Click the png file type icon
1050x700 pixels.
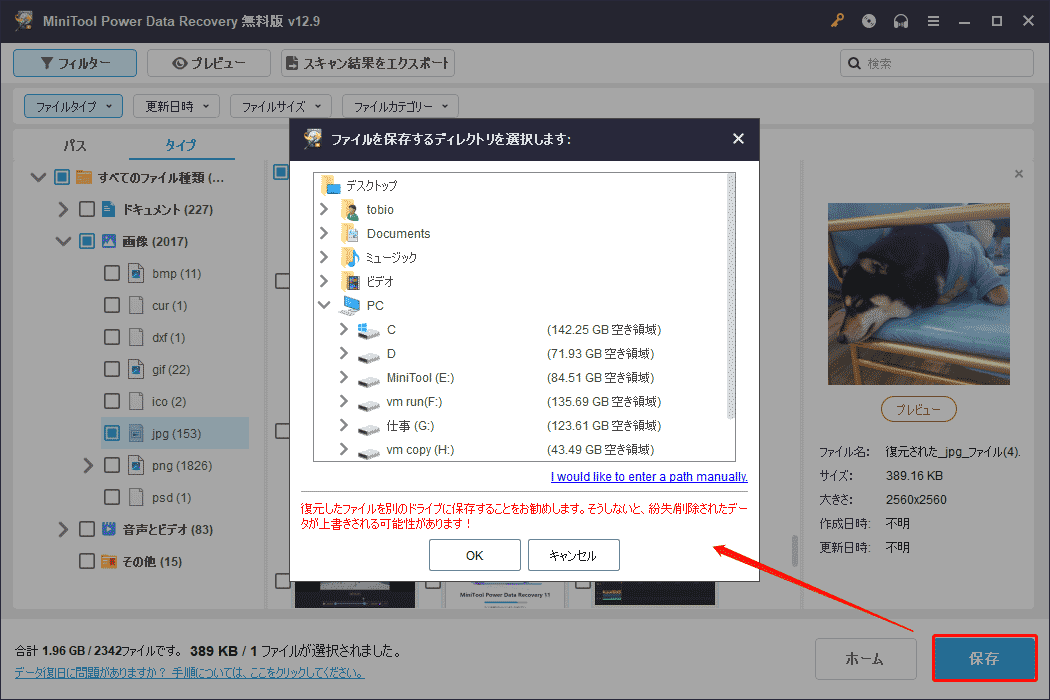[136, 466]
